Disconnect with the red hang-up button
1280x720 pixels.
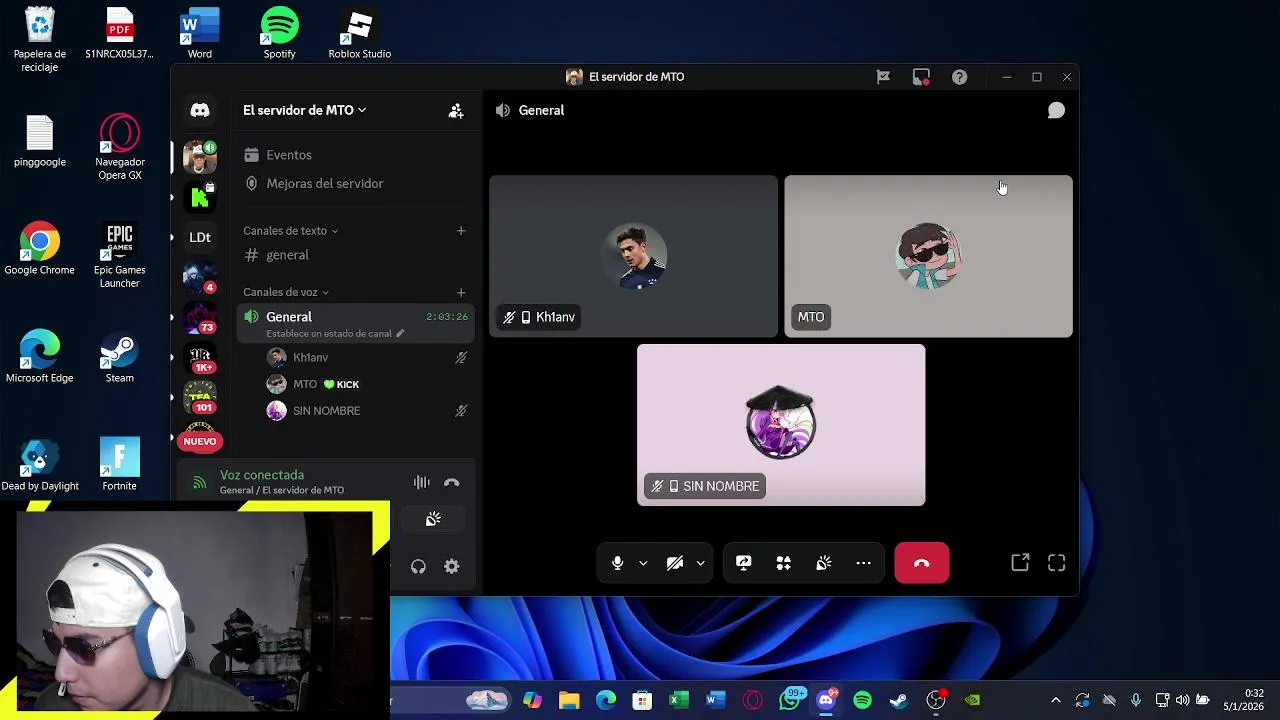pyautogui.click(x=922, y=563)
